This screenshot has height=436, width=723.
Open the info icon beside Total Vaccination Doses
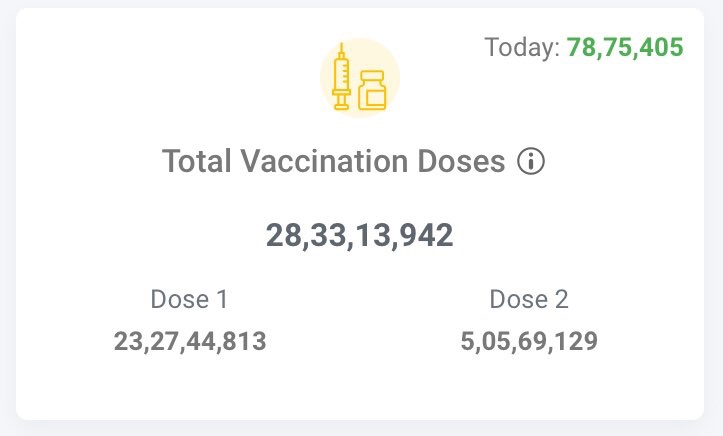pos(531,161)
